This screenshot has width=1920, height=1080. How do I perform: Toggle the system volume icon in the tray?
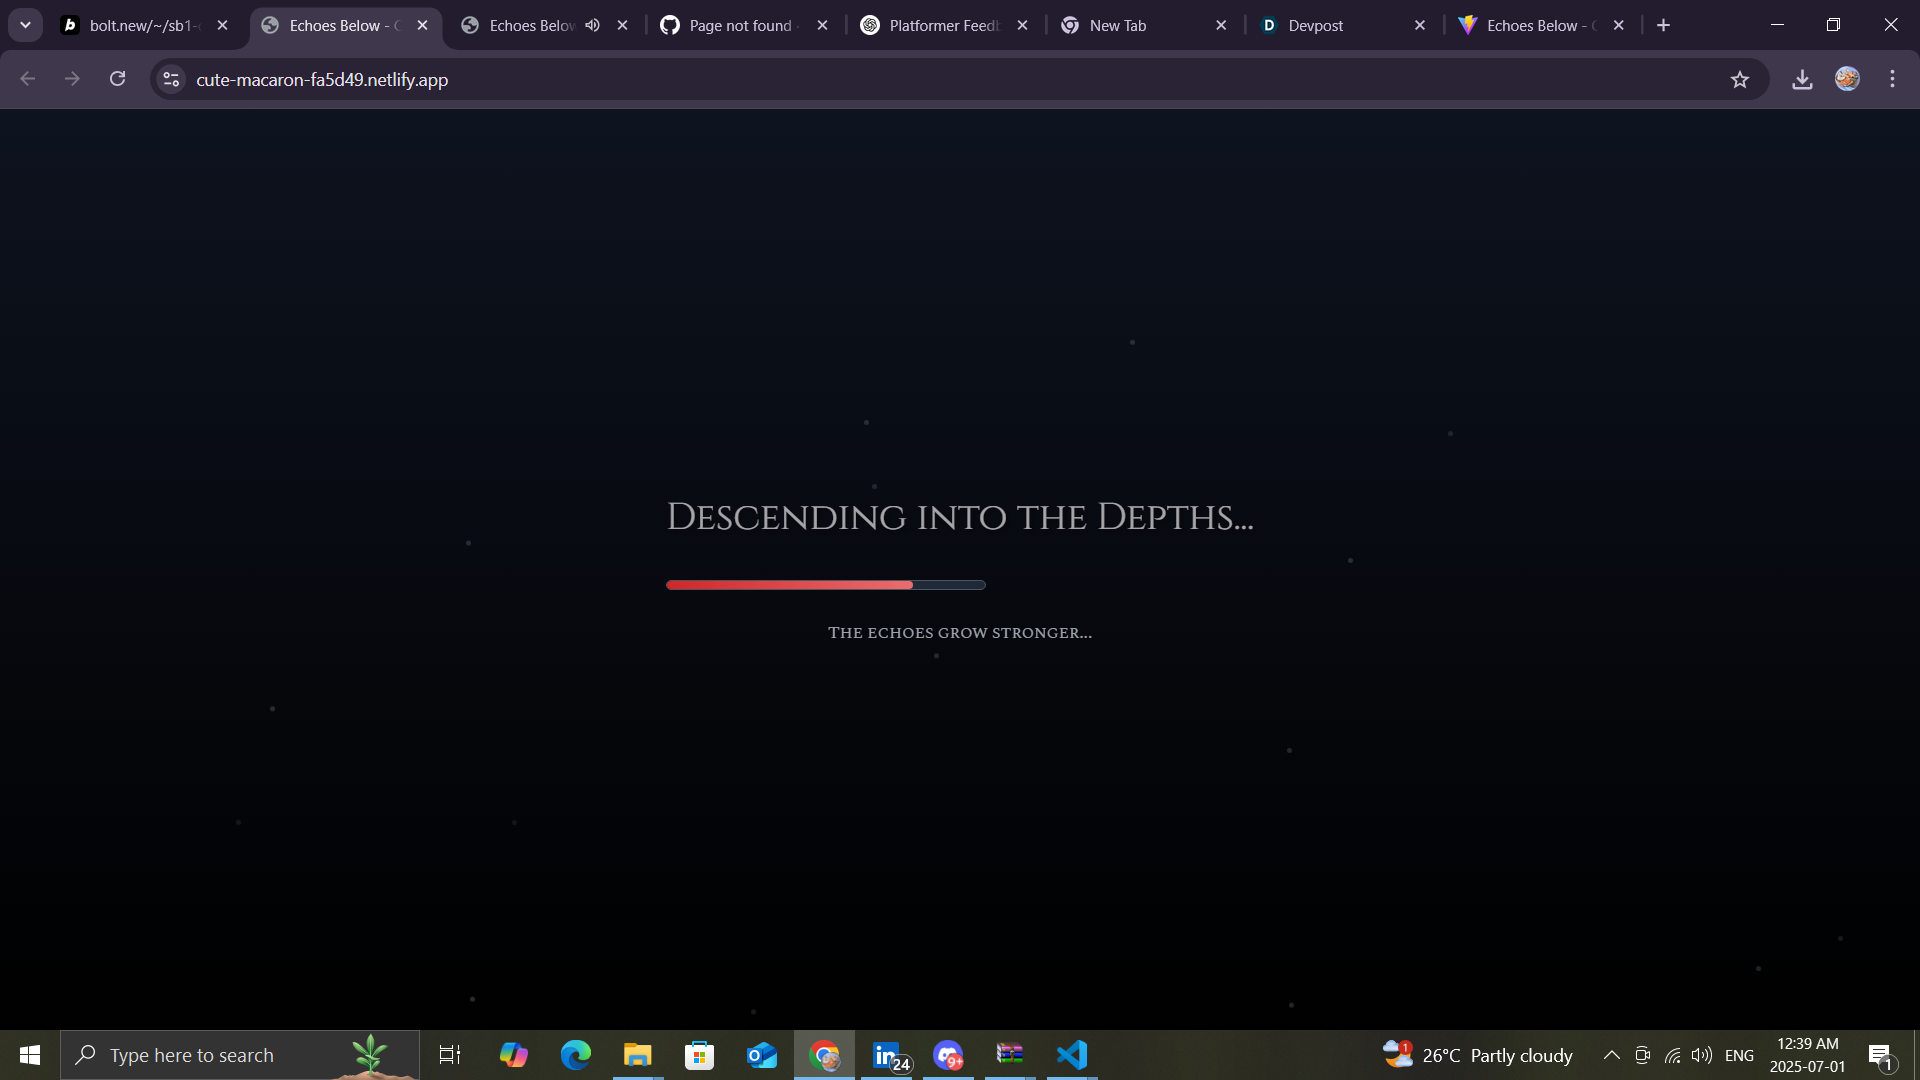coord(1701,1055)
